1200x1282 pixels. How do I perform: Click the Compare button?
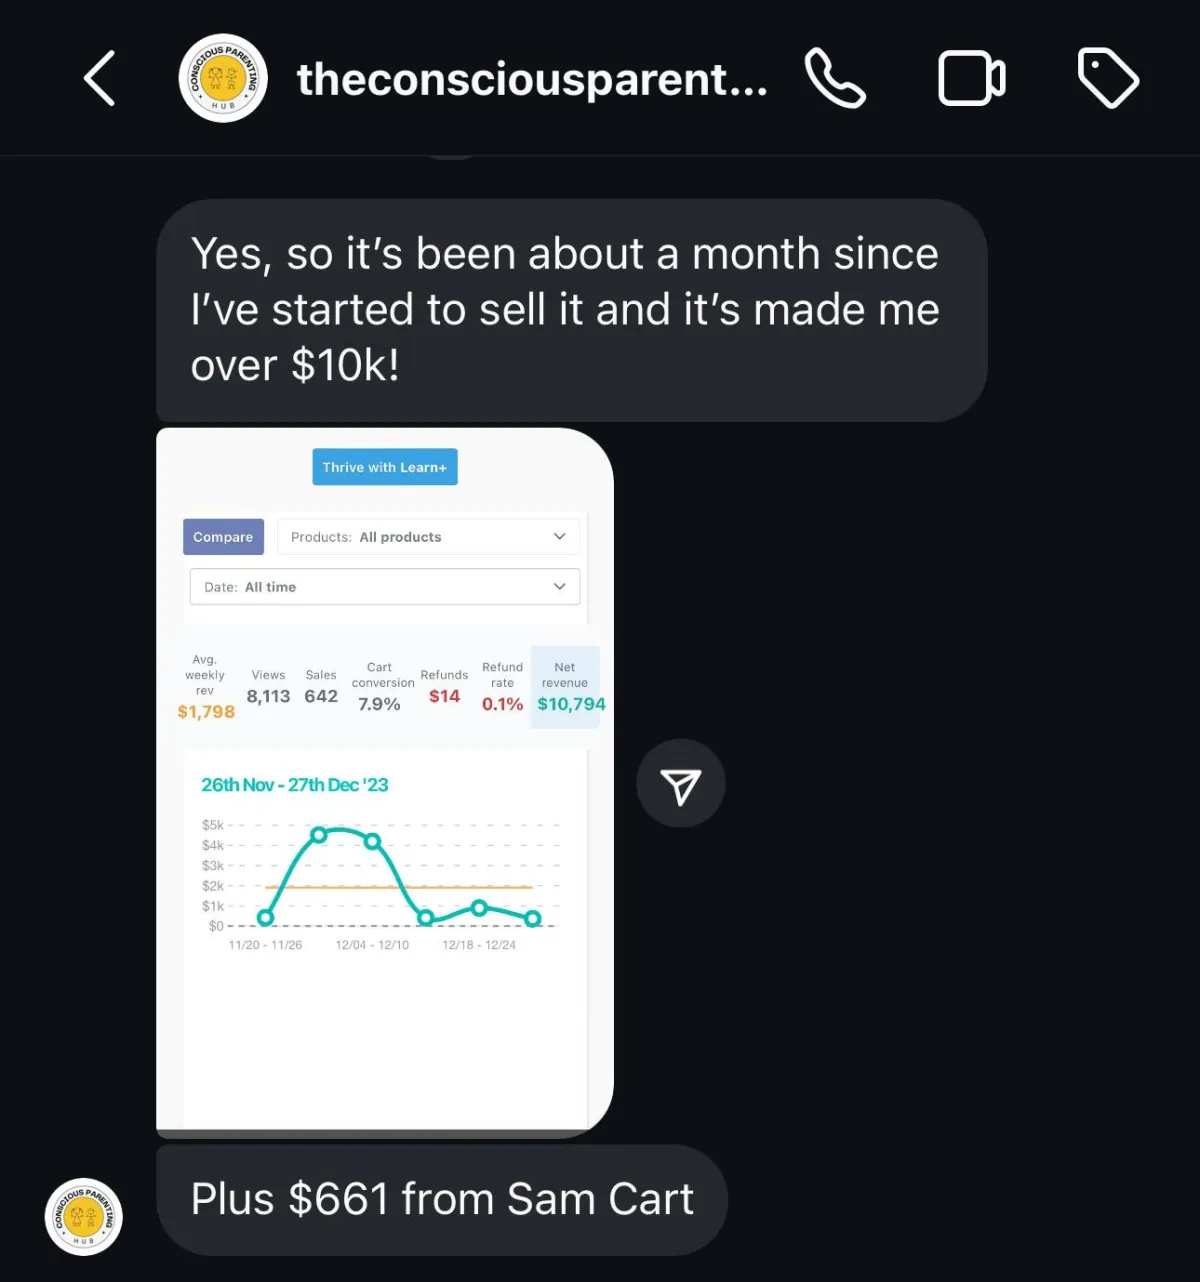[223, 537]
